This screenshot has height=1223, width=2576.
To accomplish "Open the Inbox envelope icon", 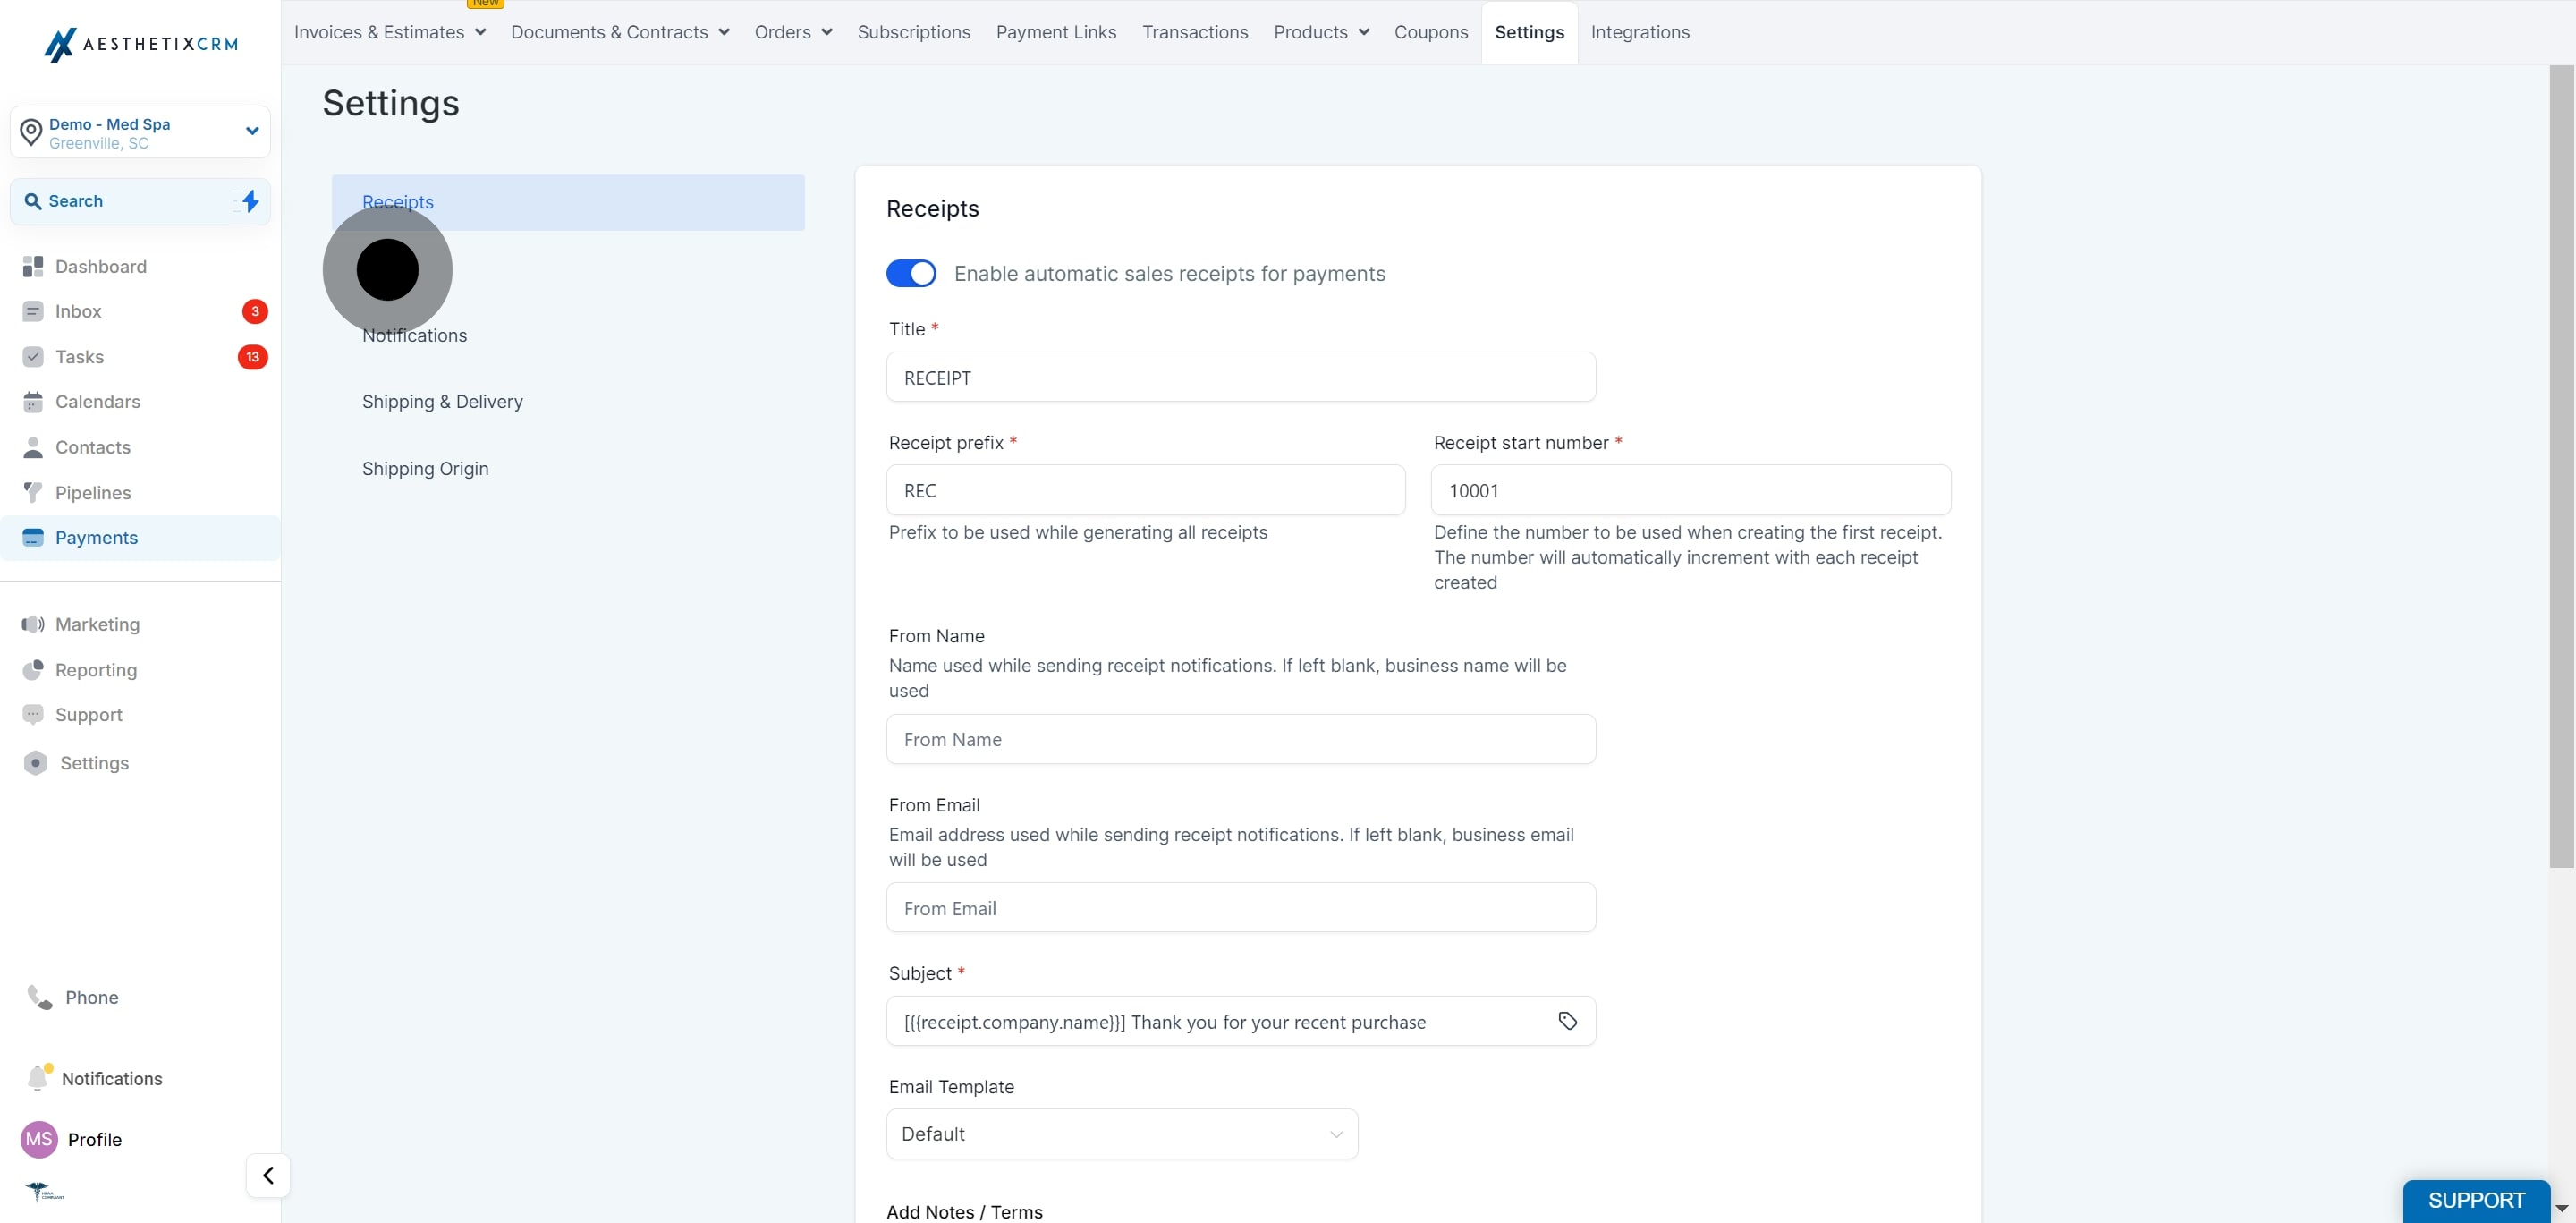I will tap(33, 311).
